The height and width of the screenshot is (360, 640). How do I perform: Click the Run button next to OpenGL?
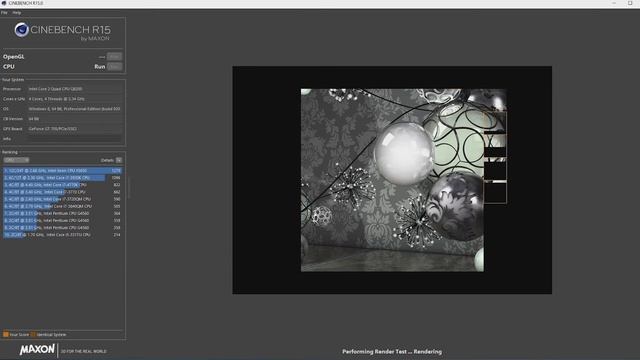tap(115, 57)
